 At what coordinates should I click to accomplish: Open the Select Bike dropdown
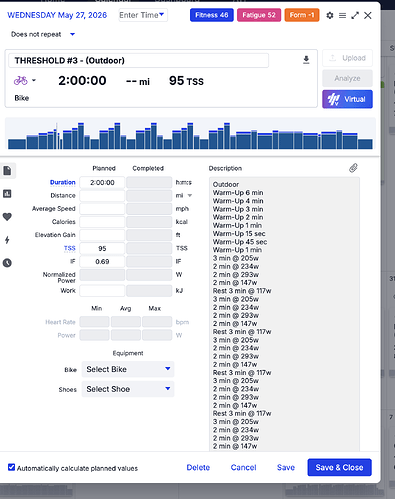(128, 369)
